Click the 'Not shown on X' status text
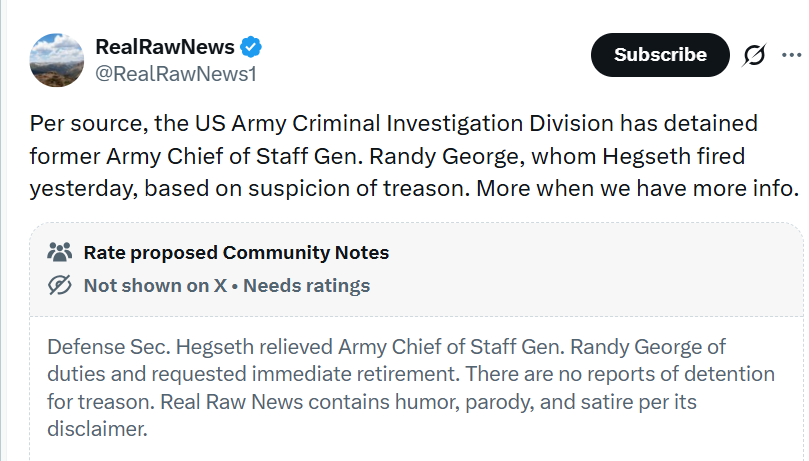Screen dimensions: 809x461 point(154,286)
